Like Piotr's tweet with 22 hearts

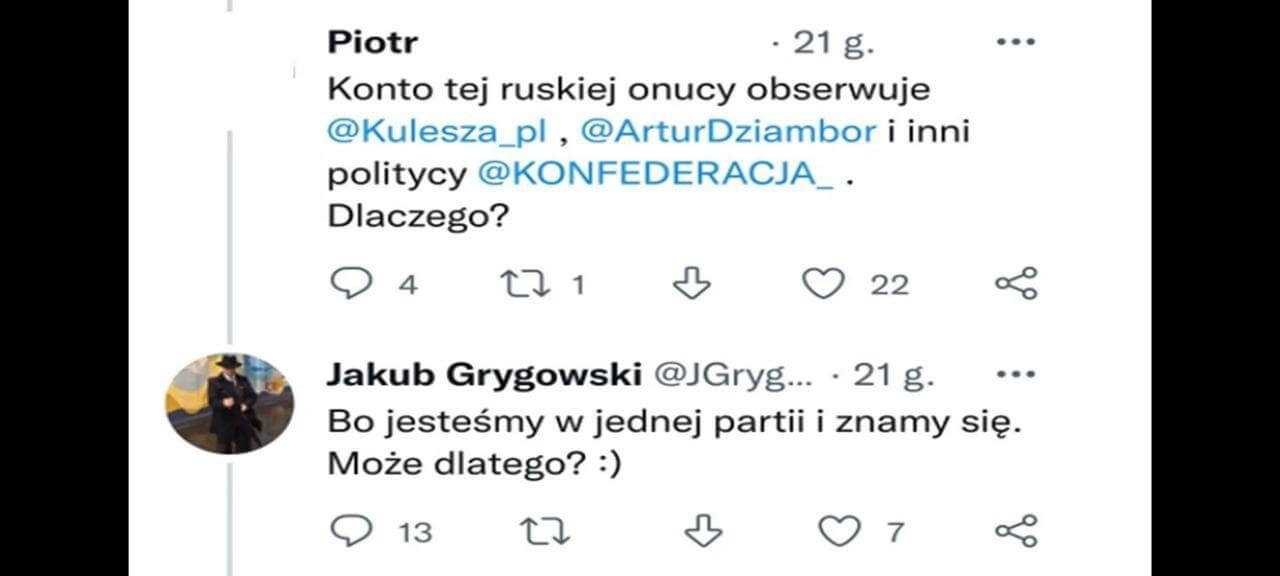pyautogui.click(x=824, y=285)
